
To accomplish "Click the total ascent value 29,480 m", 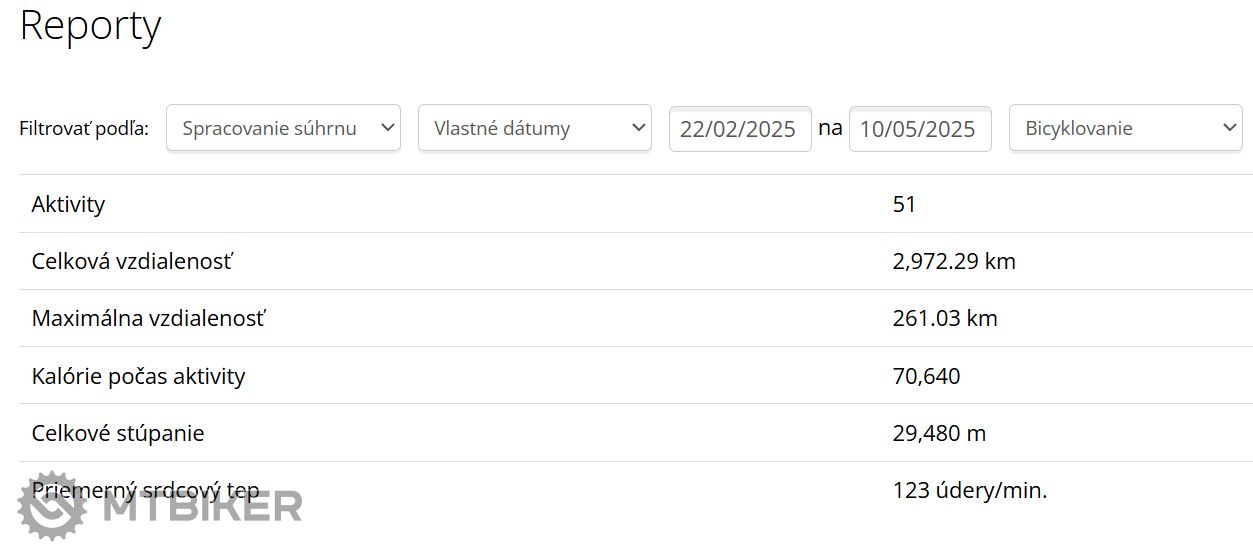I will click(x=938, y=433).
